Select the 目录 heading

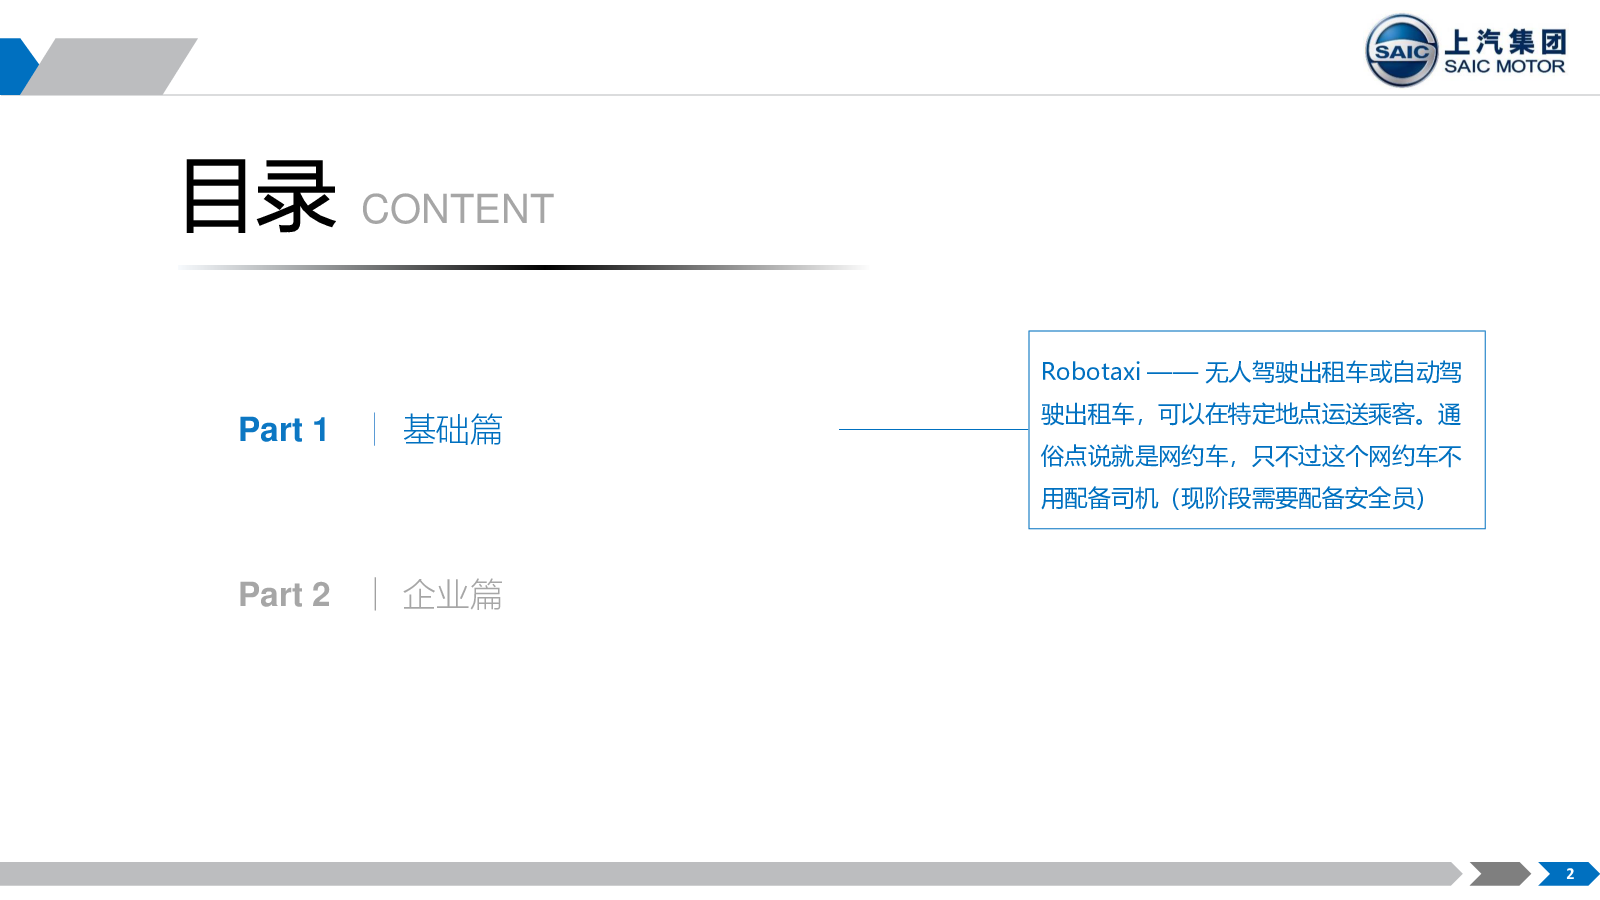tap(258, 196)
